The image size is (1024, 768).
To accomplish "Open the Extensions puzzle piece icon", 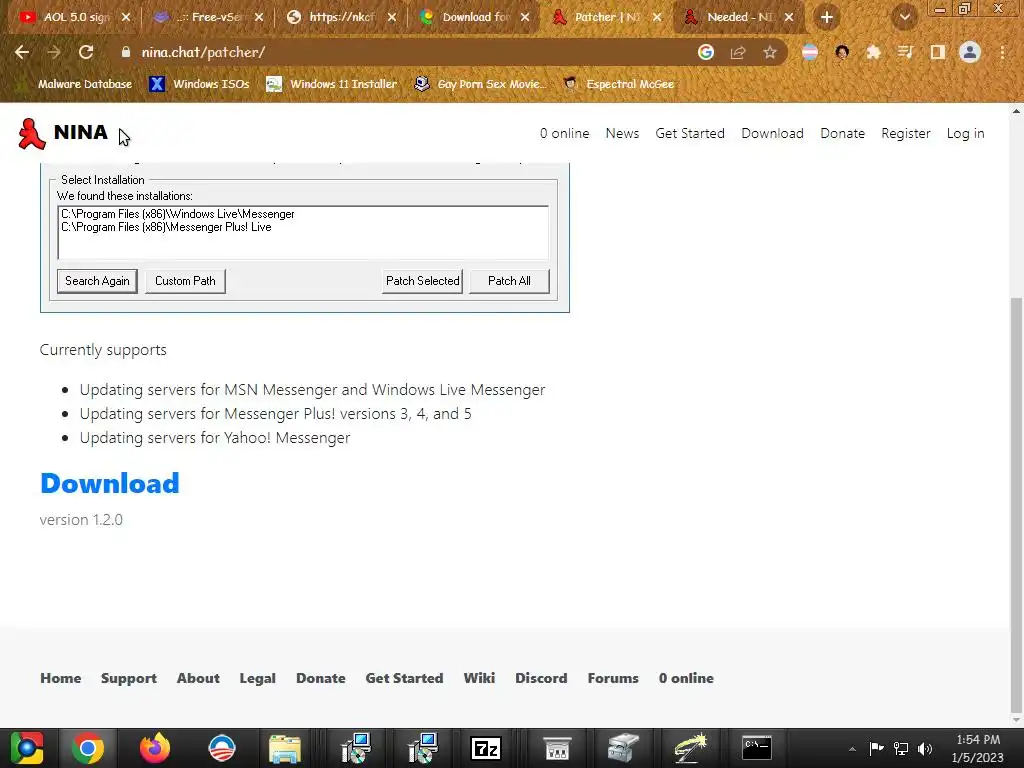I will coord(873,52).
